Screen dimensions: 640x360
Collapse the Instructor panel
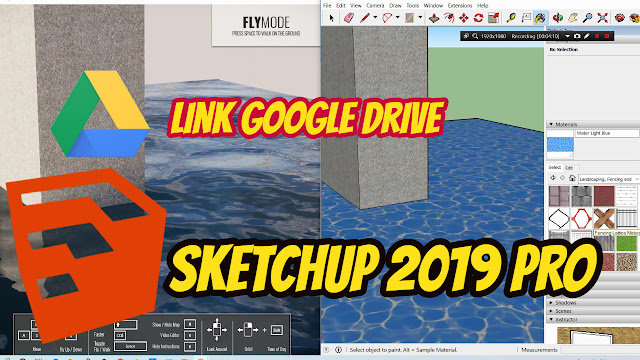[x=551, y=319]
